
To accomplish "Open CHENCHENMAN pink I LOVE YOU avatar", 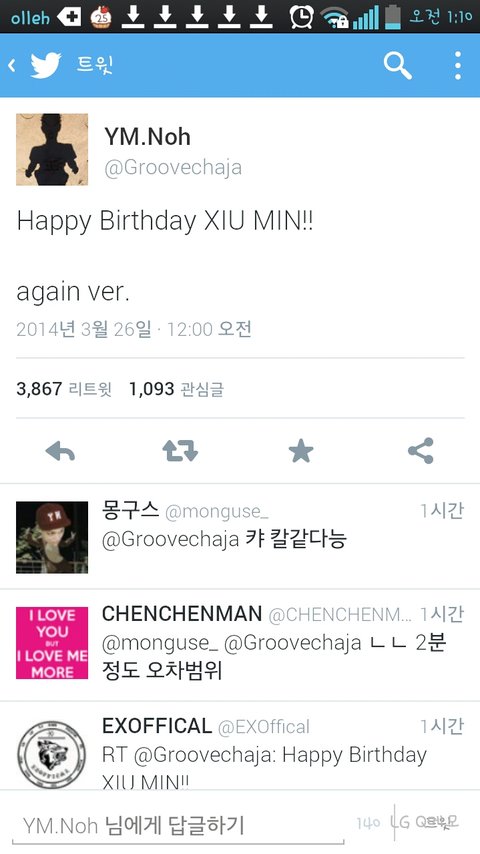I will (x=52, y=643).
